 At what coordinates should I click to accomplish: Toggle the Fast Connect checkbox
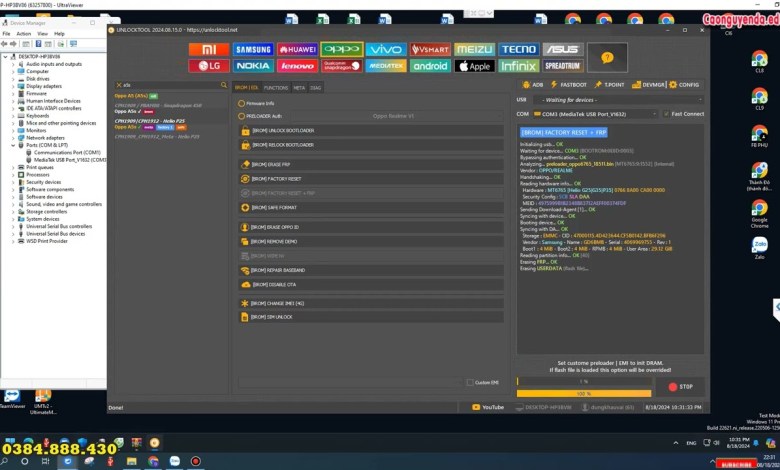point(665,114)
